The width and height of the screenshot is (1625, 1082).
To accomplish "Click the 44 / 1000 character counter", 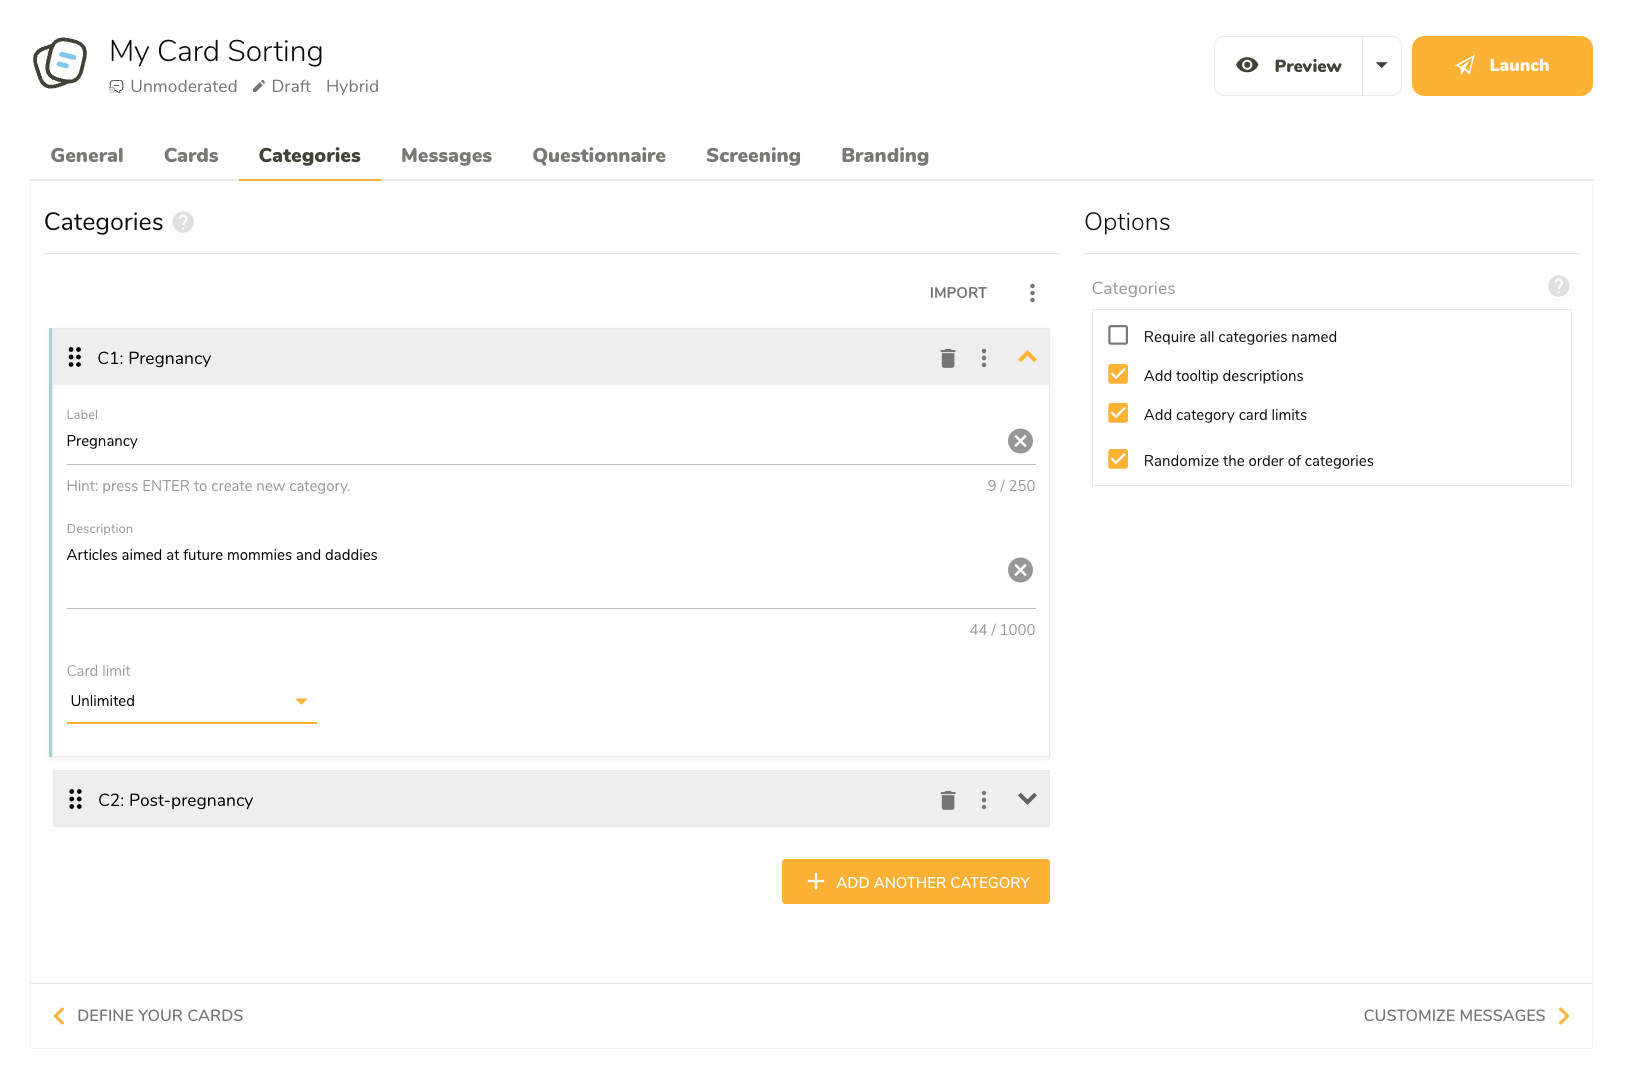I will tap(1002, 630).
